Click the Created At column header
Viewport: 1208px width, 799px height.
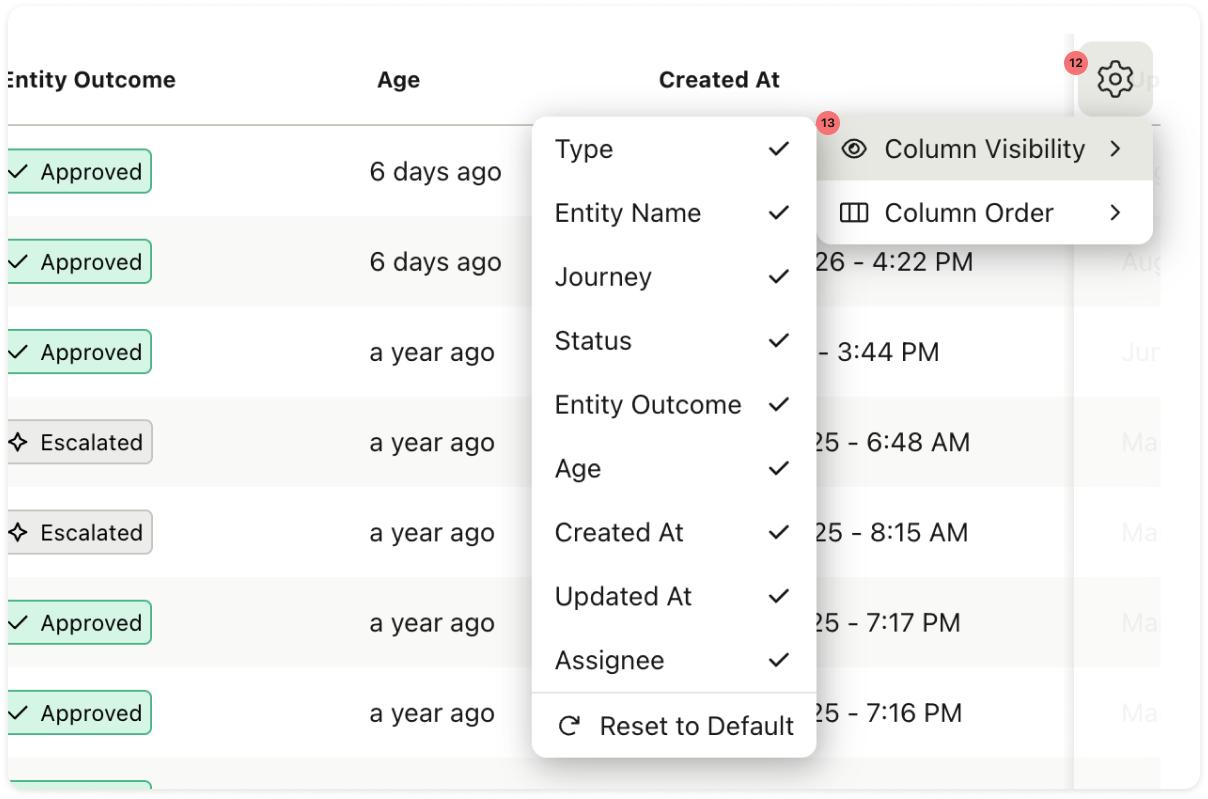click(719, 80)
